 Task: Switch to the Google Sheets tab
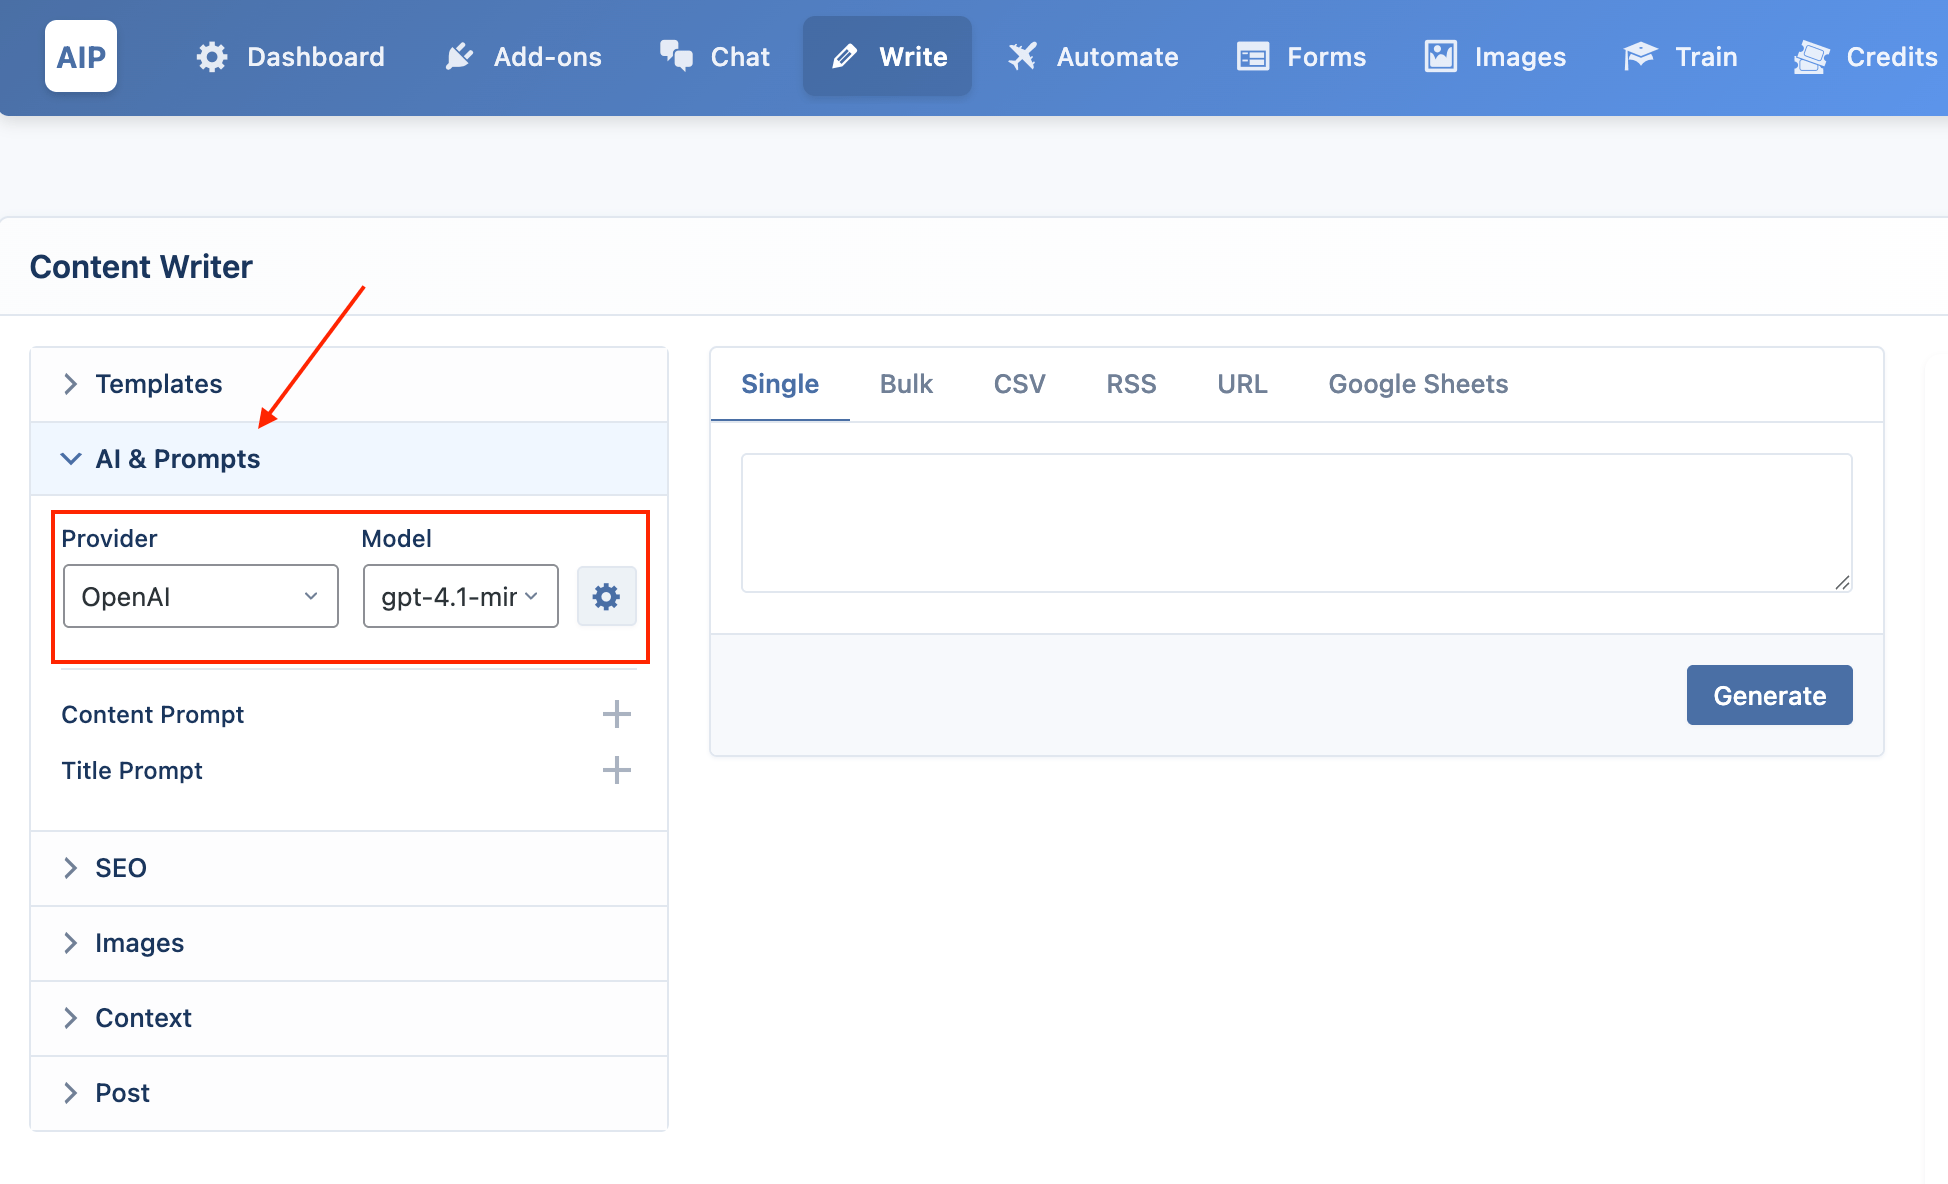pyautogui.click(x=1418, y=384)
